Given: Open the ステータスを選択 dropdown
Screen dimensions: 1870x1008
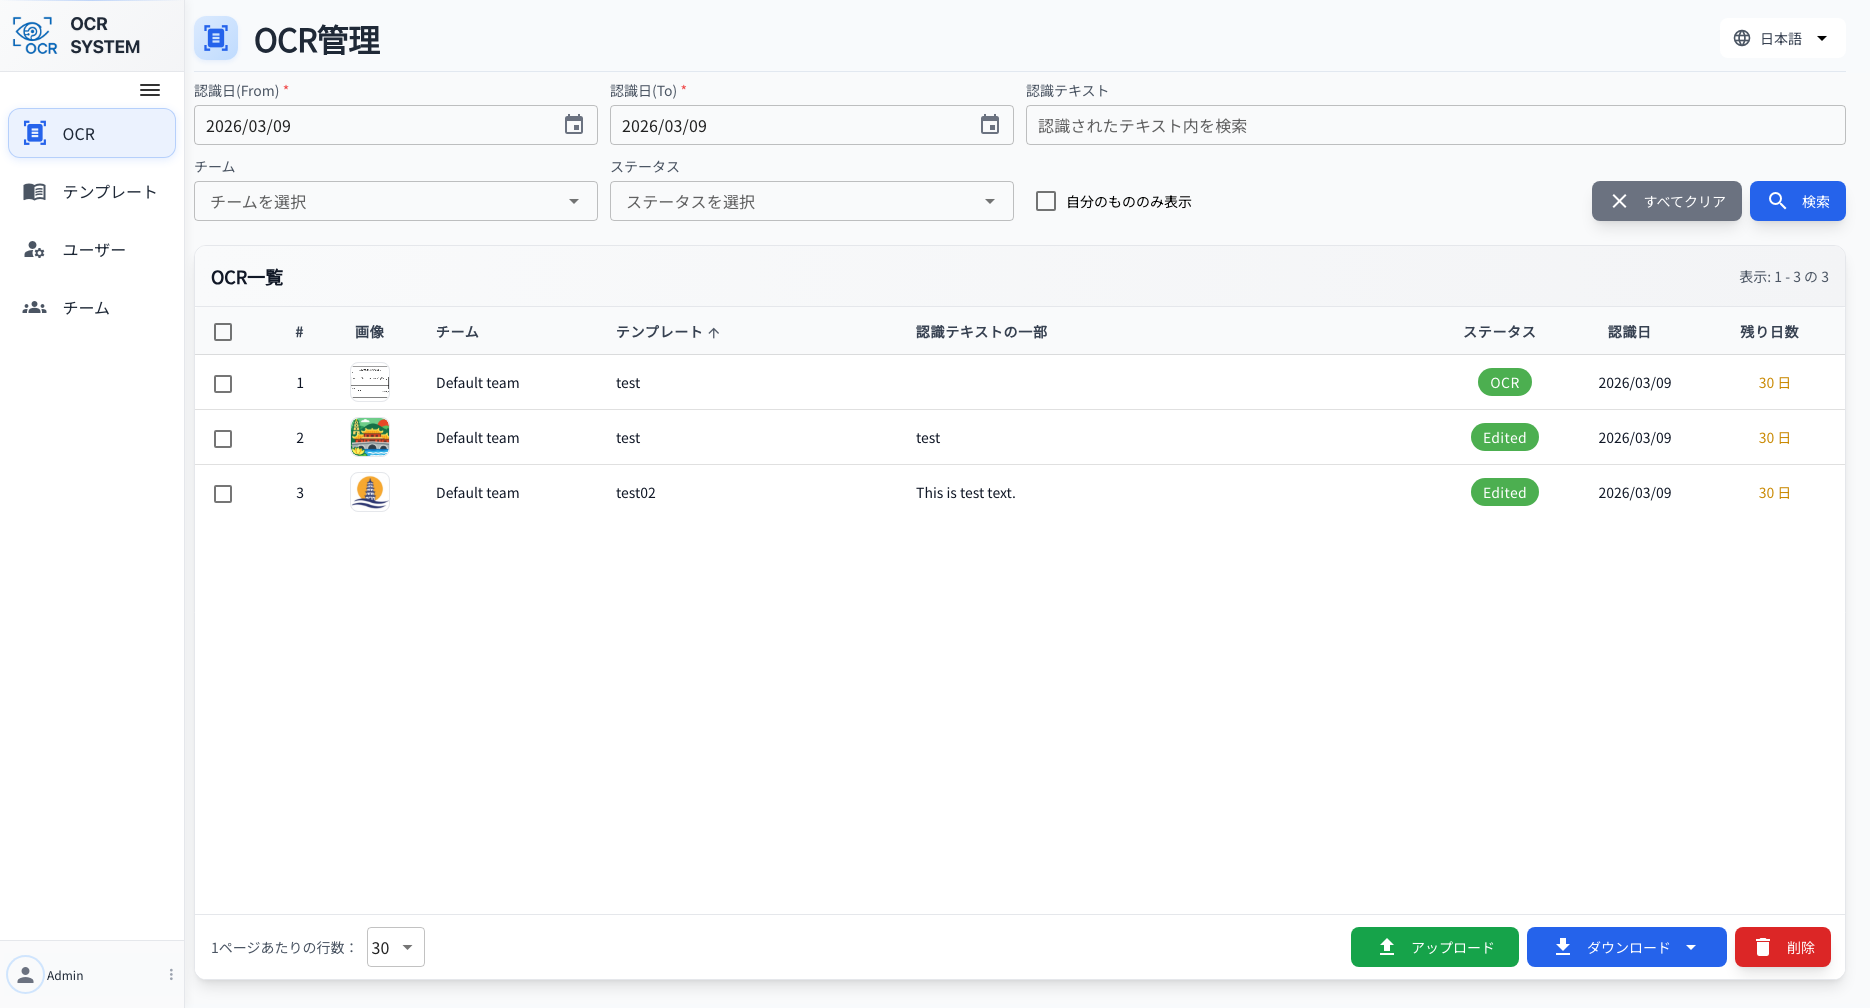Looking at the screenshot, I should click(811, 201).
